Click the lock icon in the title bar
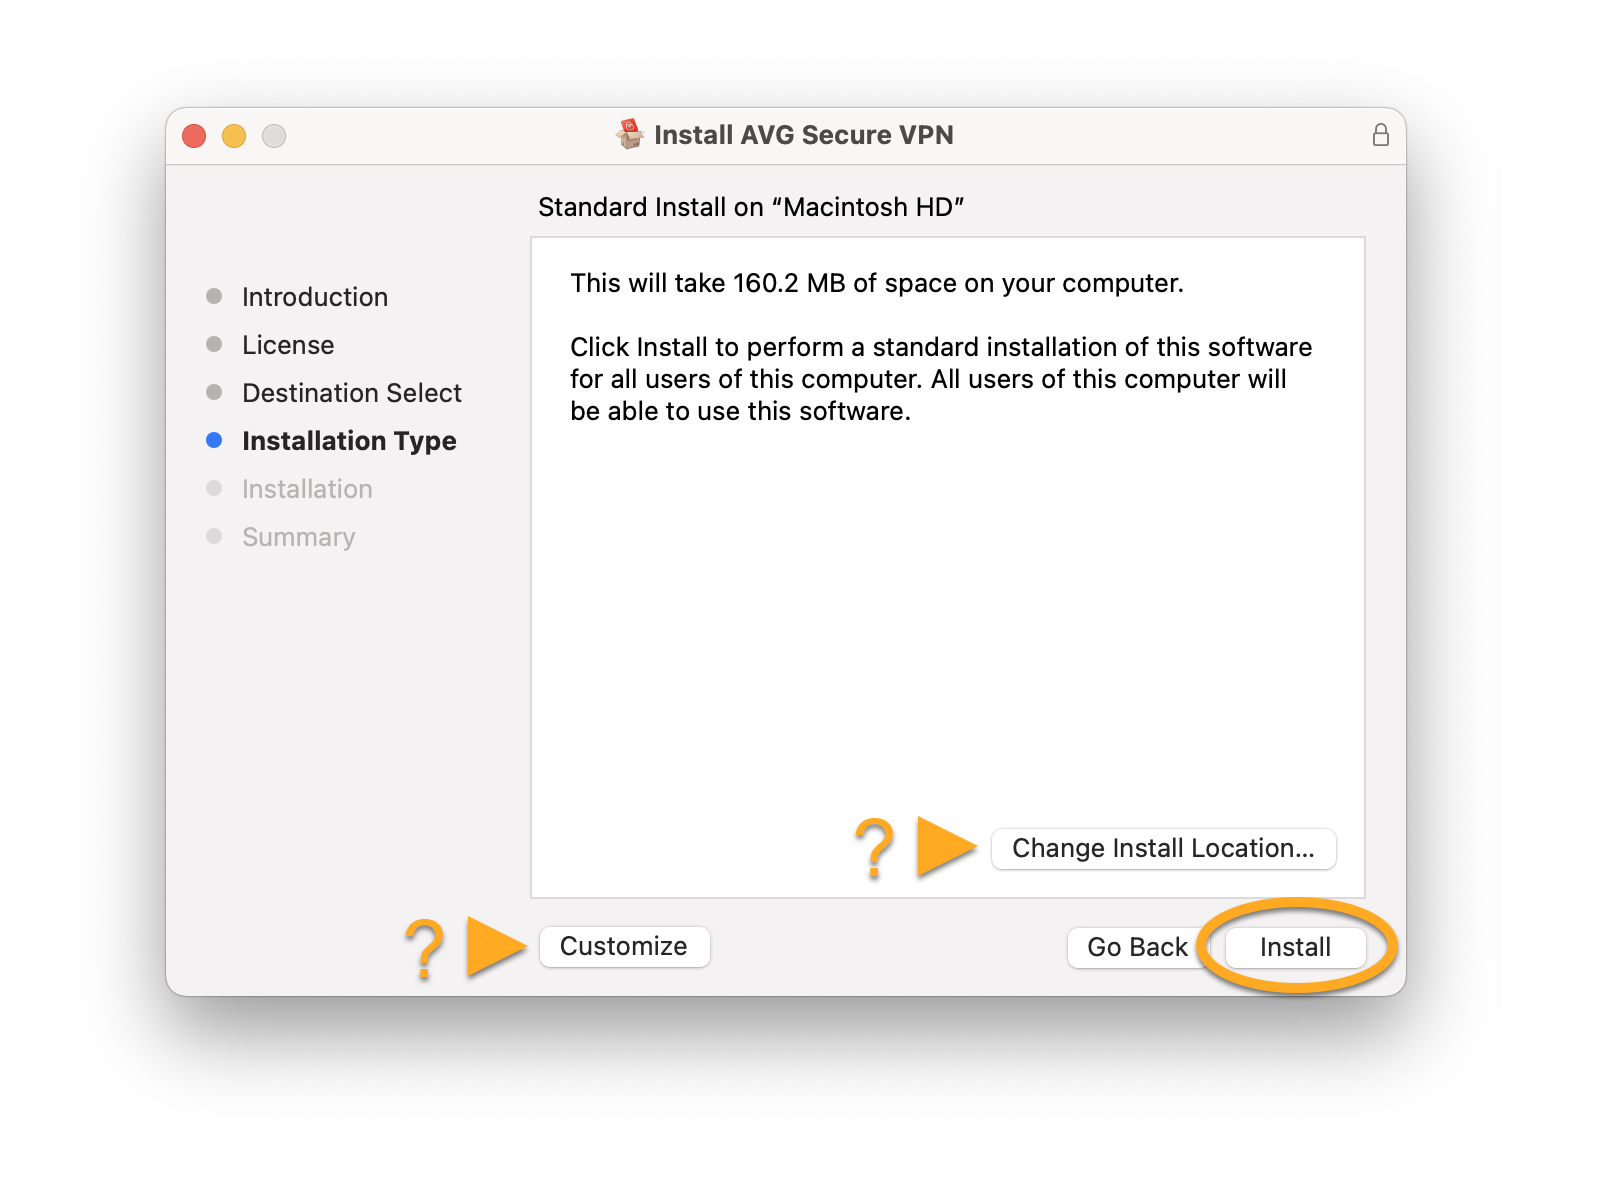The image size is (1620, 1190). point(1380,135)
